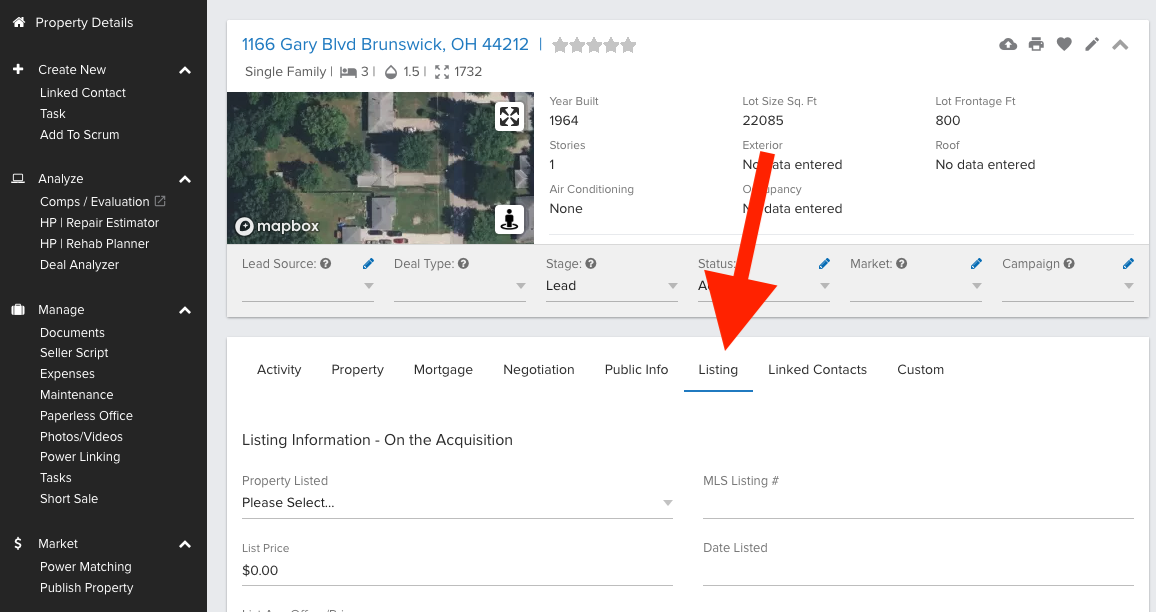Screen dimensions: 1156x612
Task: Open the Deal Analyzer
Action: pos(80,265)
